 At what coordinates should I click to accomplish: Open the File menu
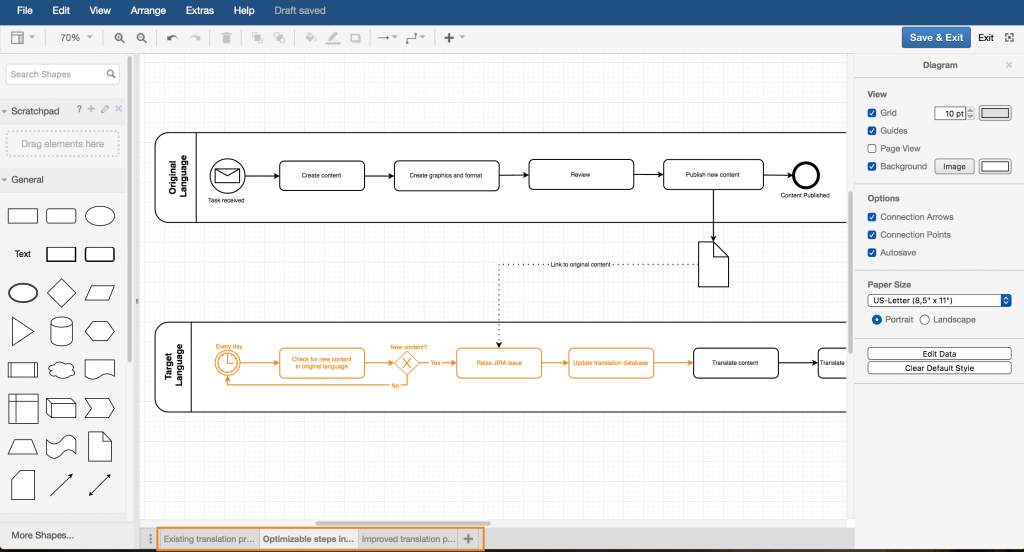click(x=25, y=10)
